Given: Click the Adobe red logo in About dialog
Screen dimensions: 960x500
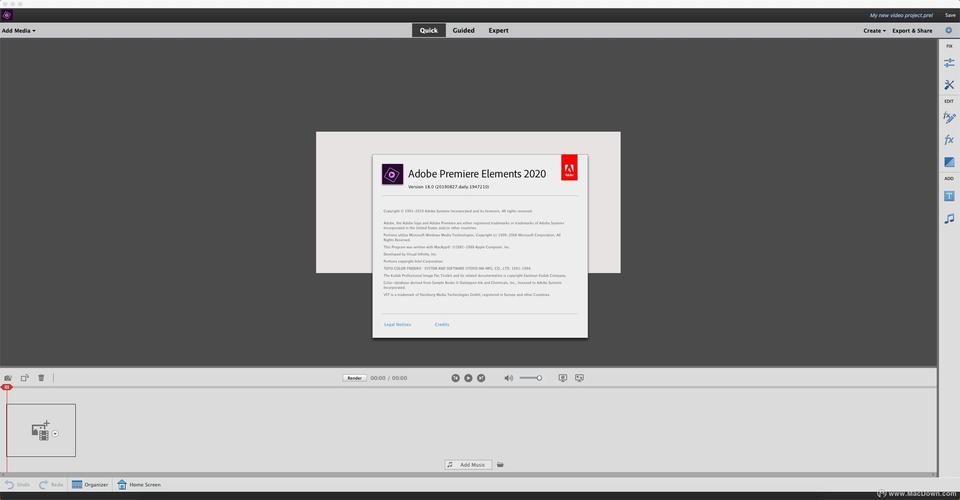Looking at the screenshot, I should tap(569, 167).
